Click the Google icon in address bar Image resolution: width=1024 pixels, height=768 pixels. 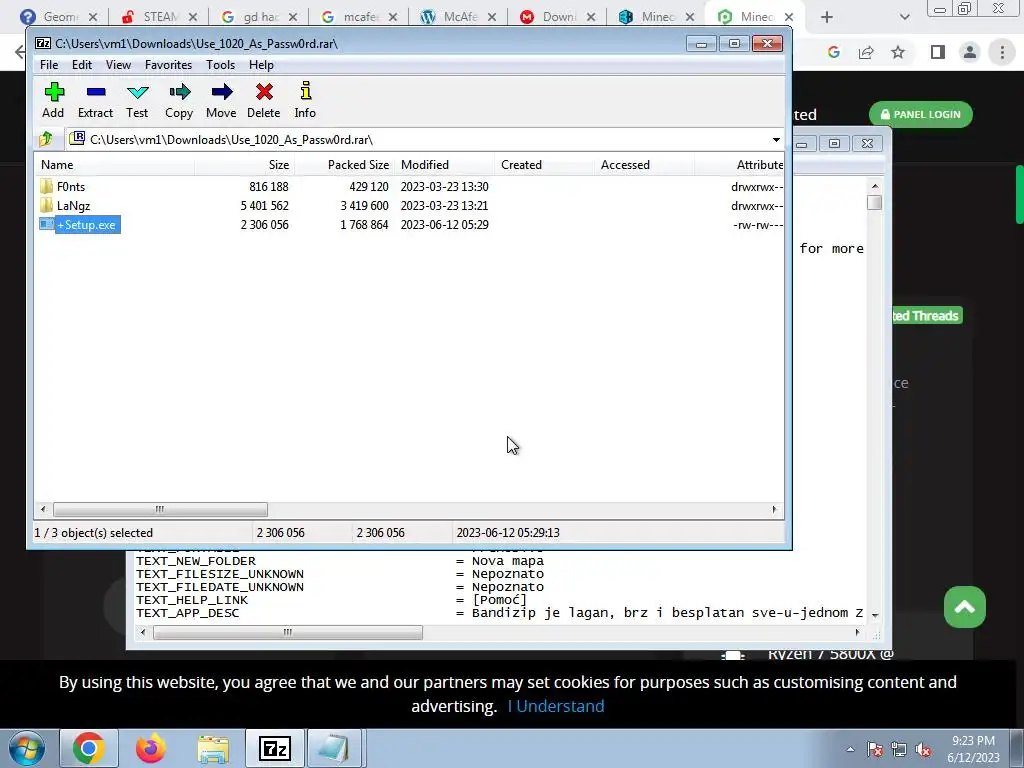point(834,52)
